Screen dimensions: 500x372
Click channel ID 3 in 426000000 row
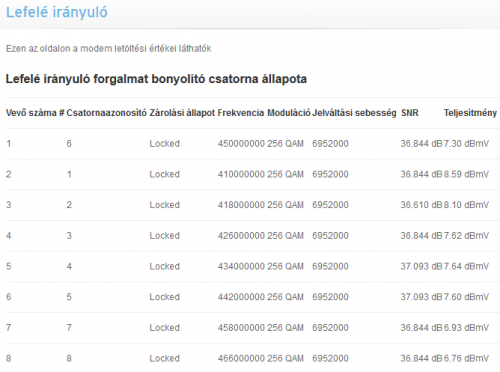(69, 236)
